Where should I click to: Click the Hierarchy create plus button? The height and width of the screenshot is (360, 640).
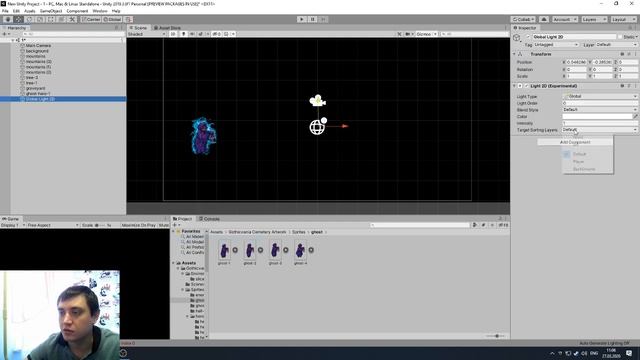pos(5,34)
